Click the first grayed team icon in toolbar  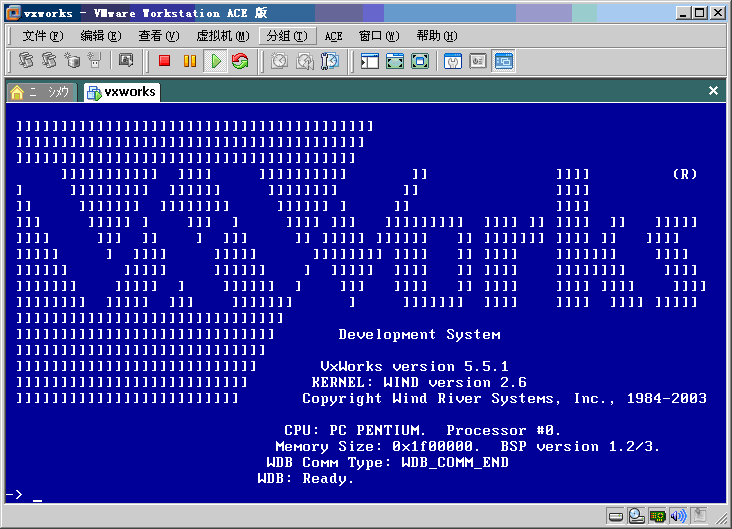[x=26, y=61]
